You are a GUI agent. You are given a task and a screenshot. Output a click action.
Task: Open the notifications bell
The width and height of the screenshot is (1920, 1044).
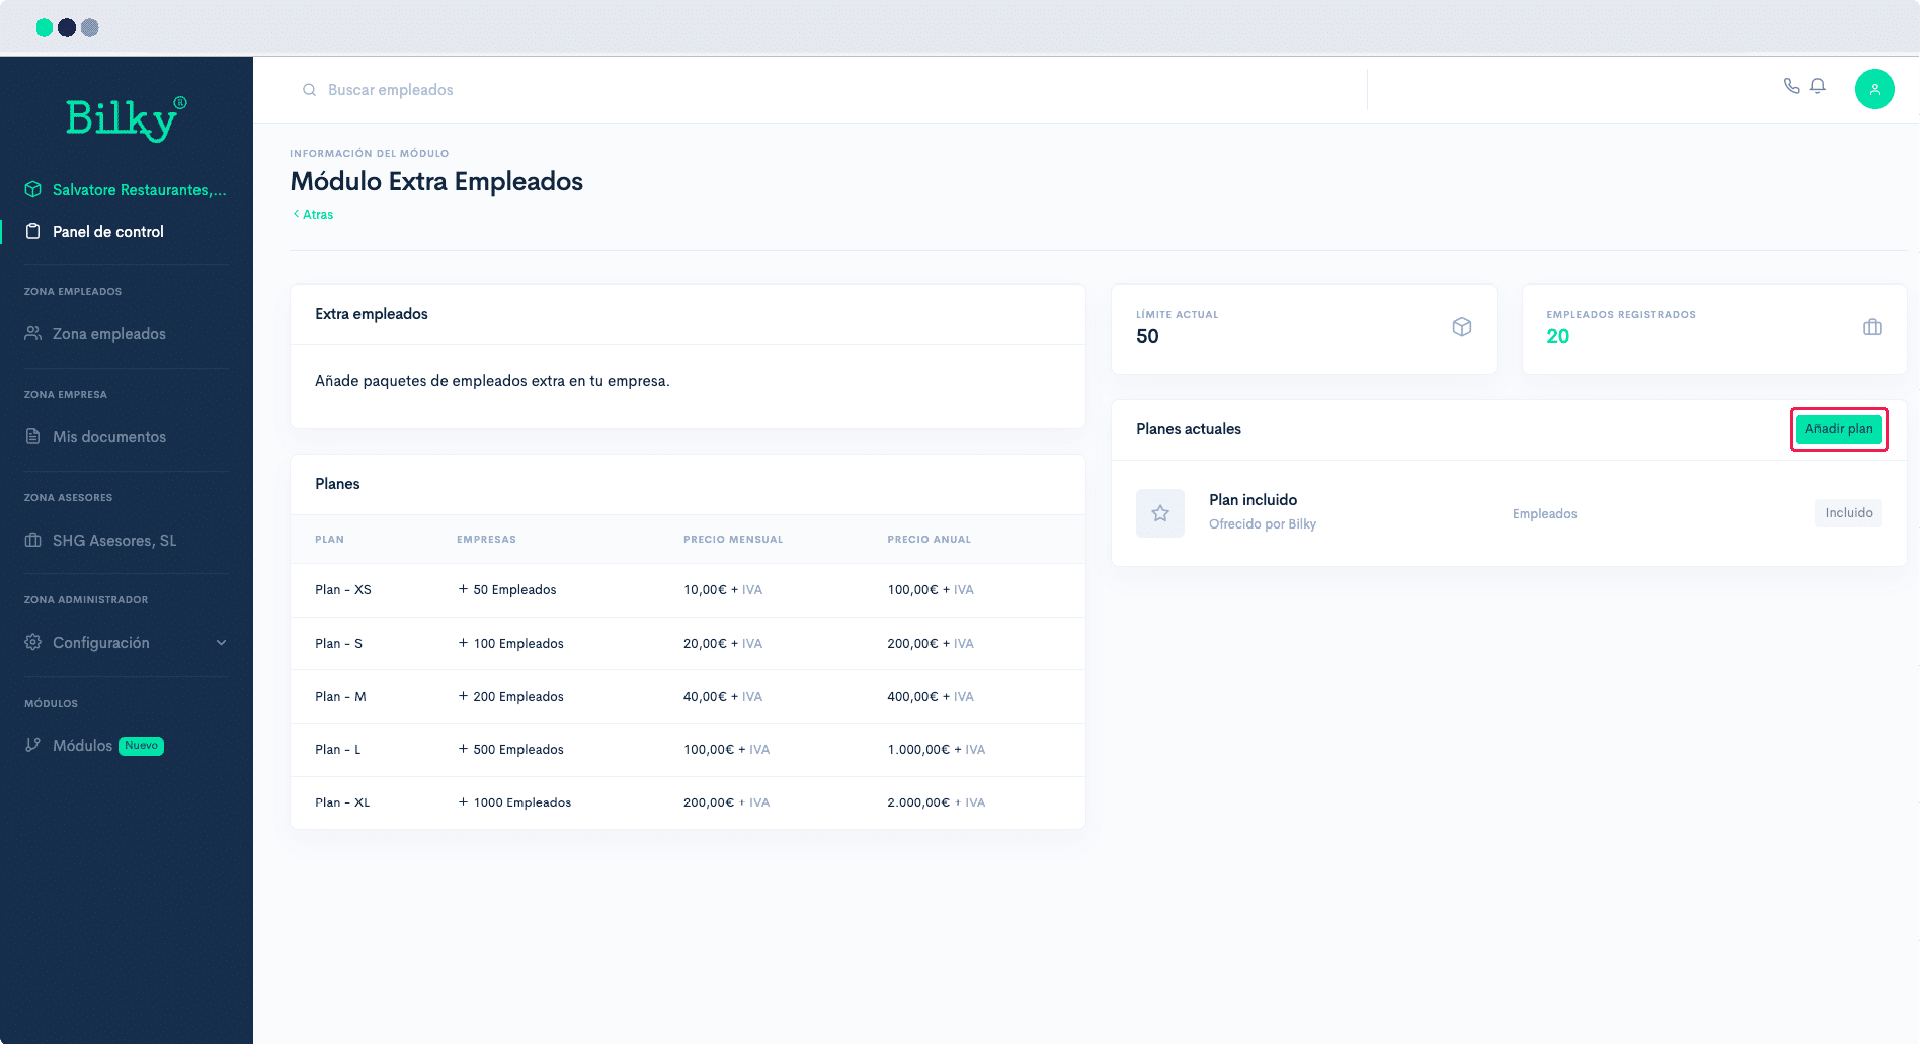click(1818, 86)
